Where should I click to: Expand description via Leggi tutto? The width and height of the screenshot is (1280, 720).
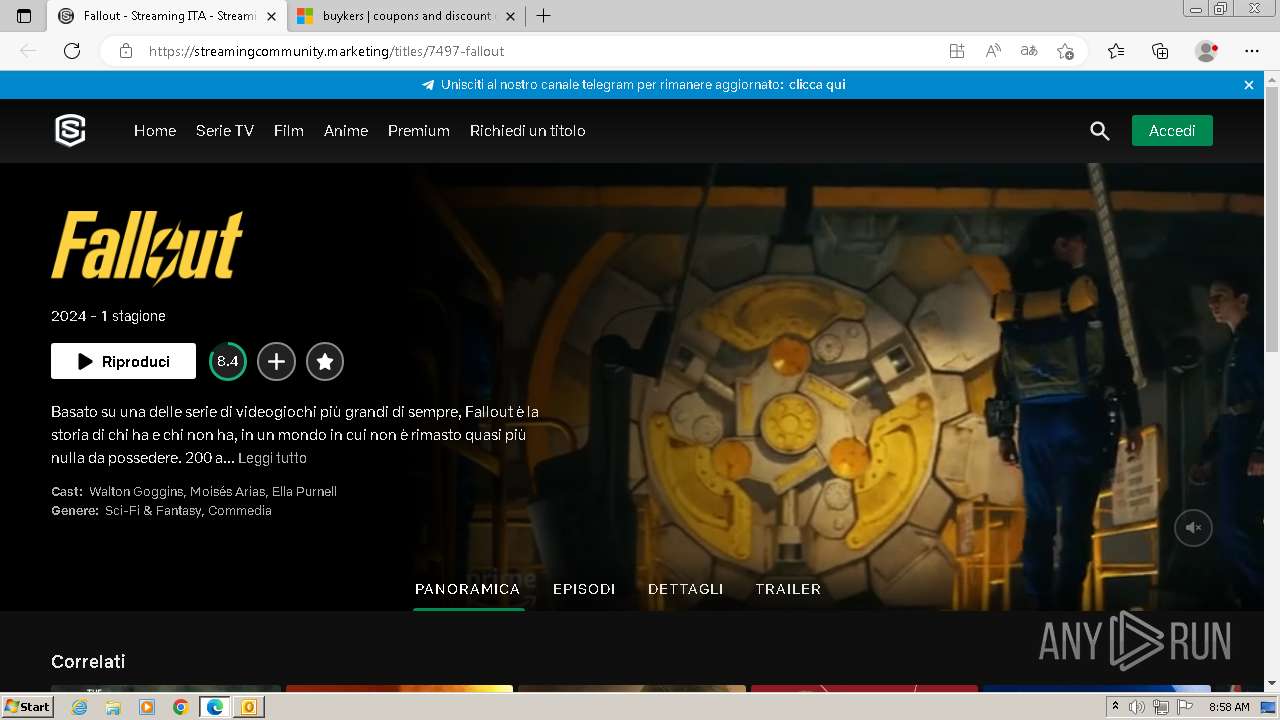[x=272, y=458]
